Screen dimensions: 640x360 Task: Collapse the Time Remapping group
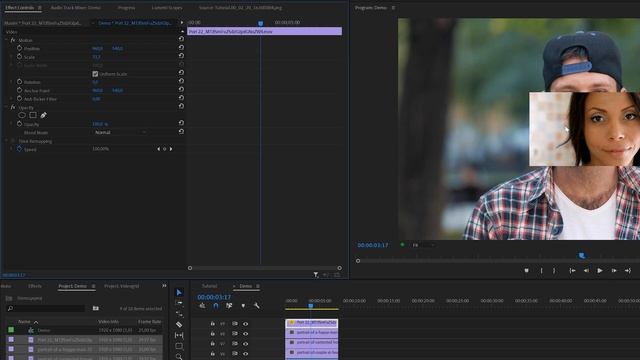(7, 141)
